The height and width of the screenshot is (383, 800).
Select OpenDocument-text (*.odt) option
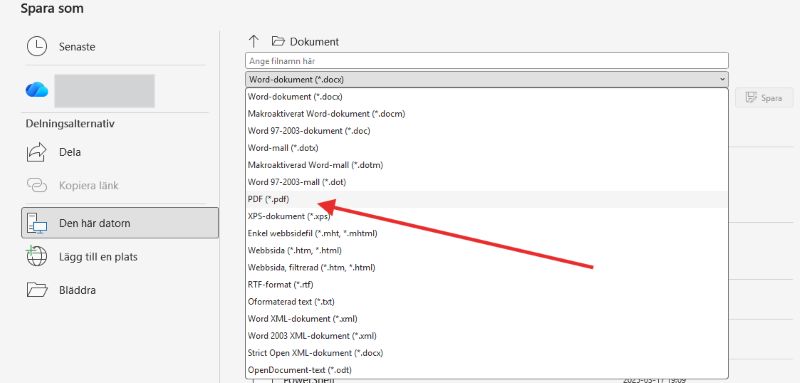click(x=487, y=370)
